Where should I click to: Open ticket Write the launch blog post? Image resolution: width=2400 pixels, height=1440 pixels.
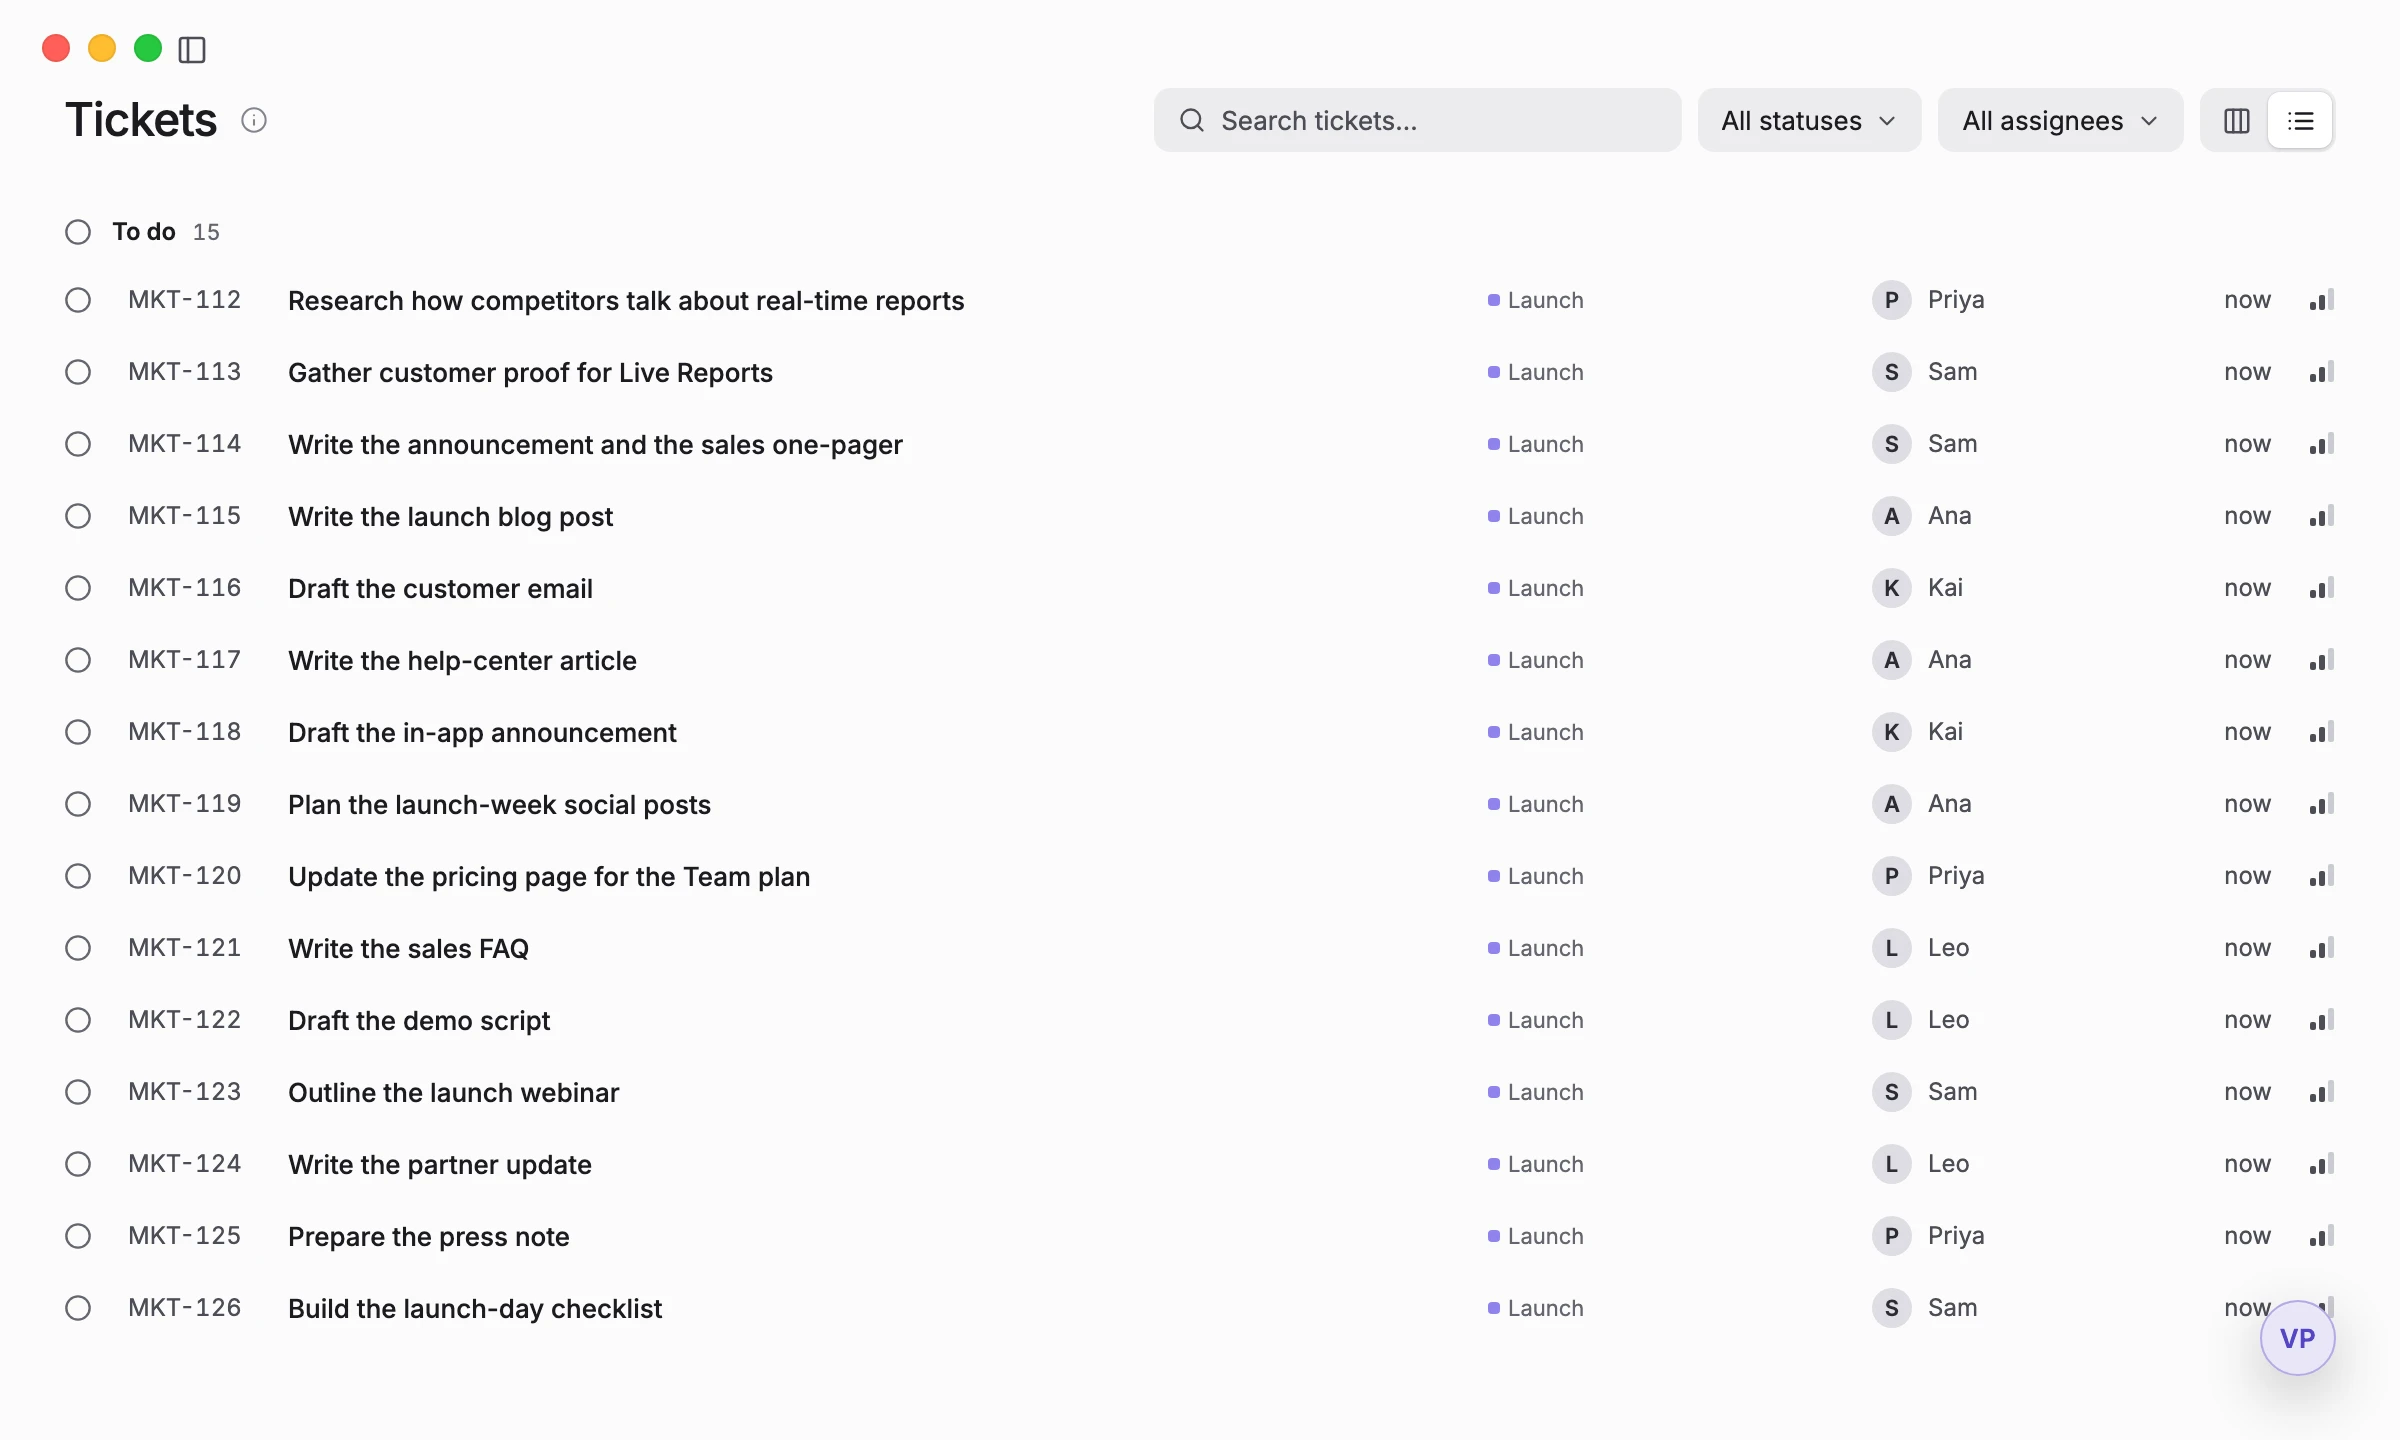(x=450, y=517)
